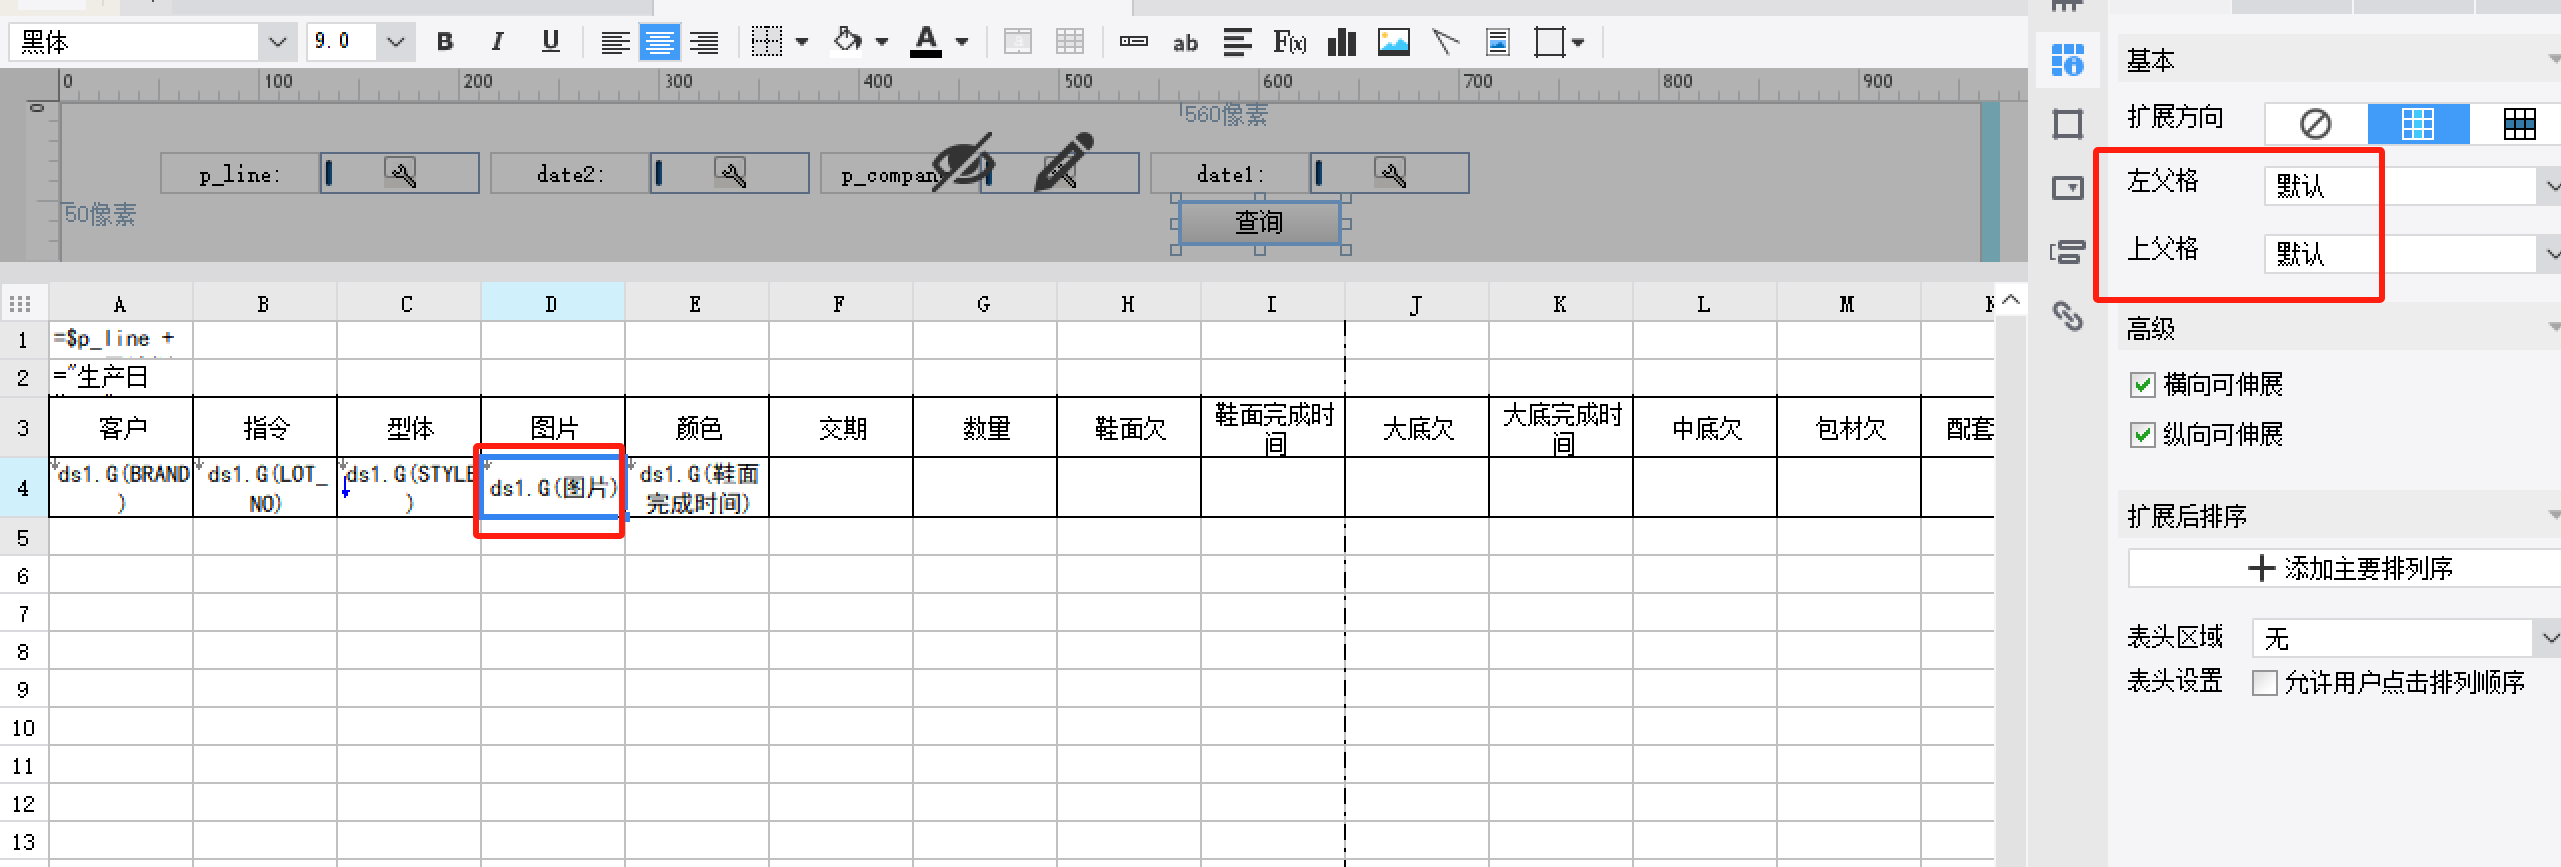Viewport: 2561px width, 867px height.
Task: Set expand direction to vertical
Action: [2418, 124]
